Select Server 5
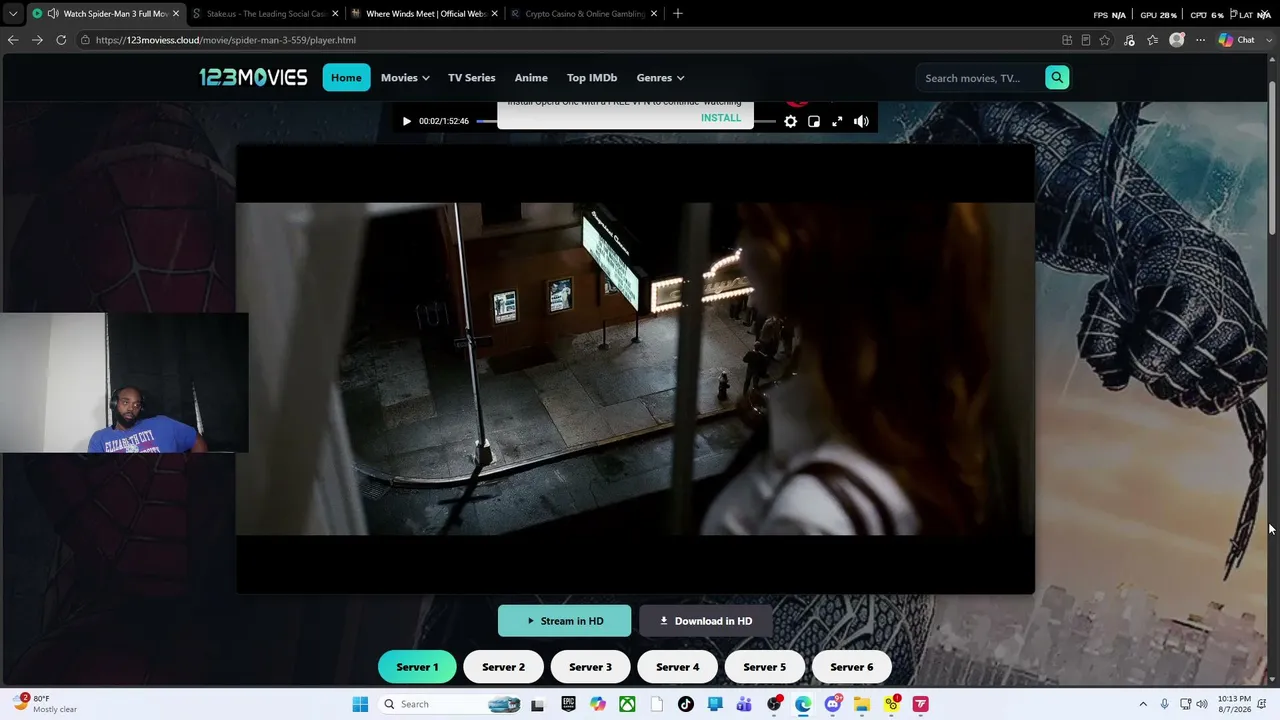This screenshot has height=720, width=1280. [x=764, y=667]
